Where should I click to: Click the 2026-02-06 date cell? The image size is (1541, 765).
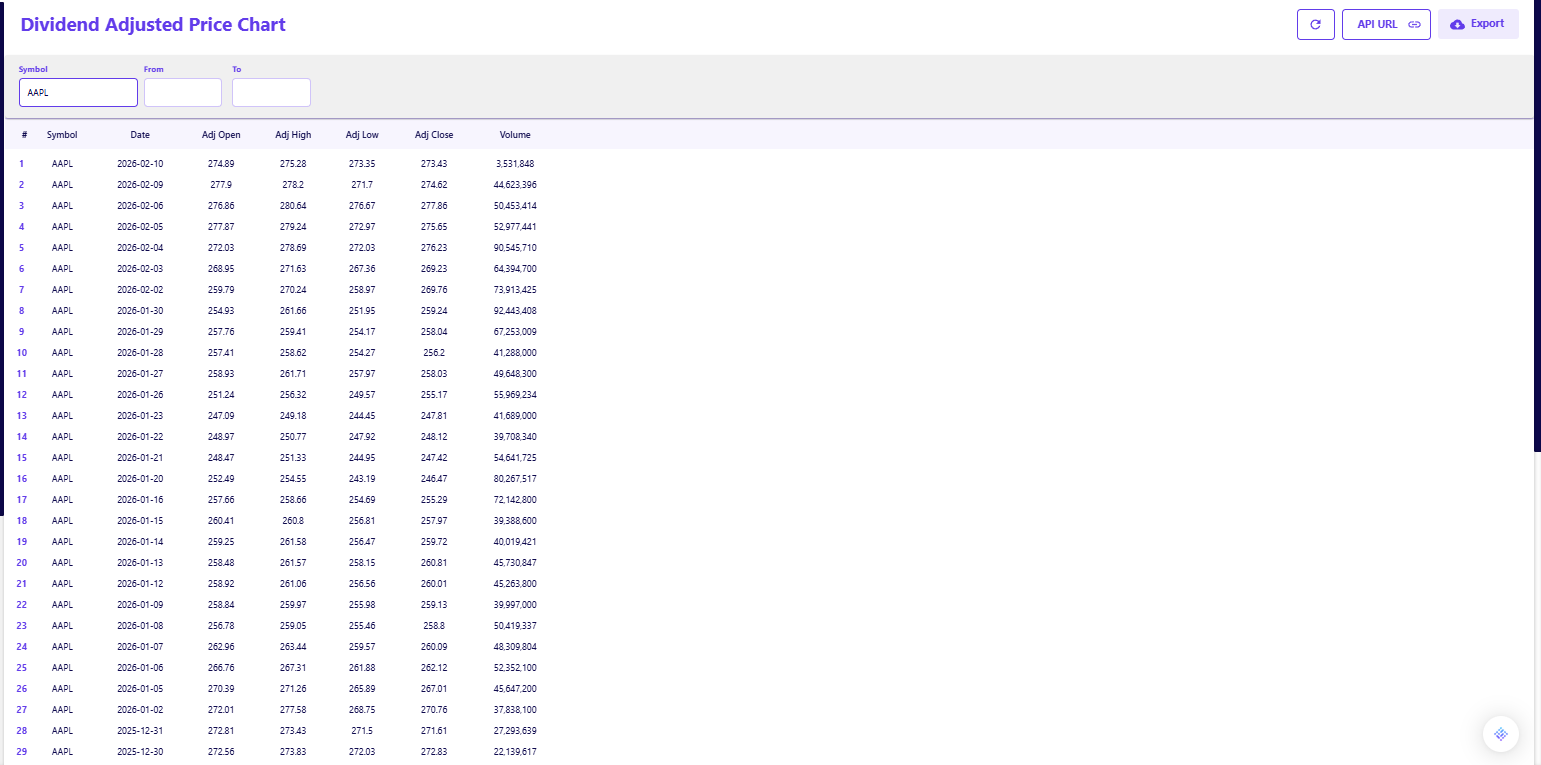[140, 206]
